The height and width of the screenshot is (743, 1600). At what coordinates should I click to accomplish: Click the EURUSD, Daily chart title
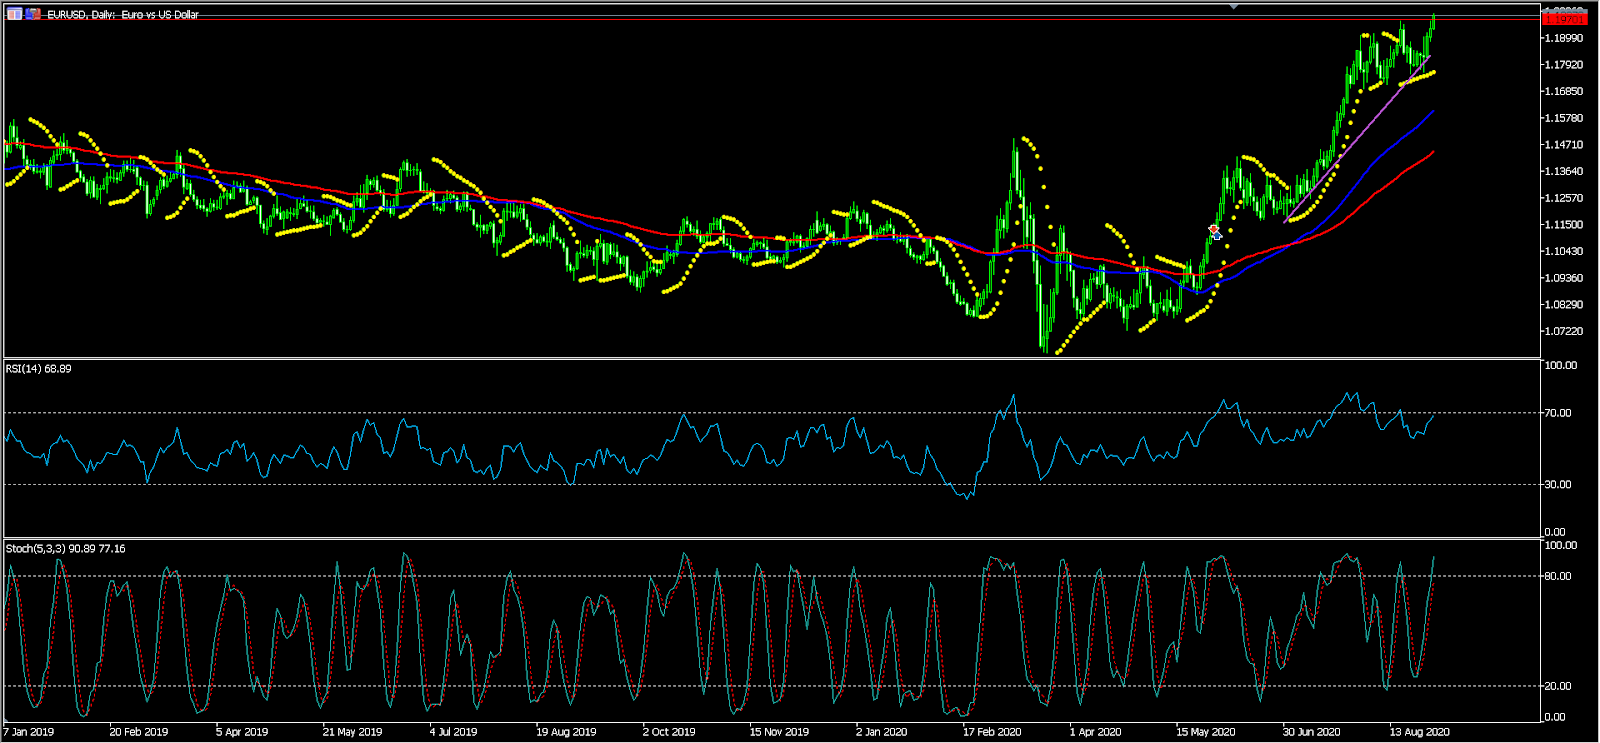click(122, 15)
